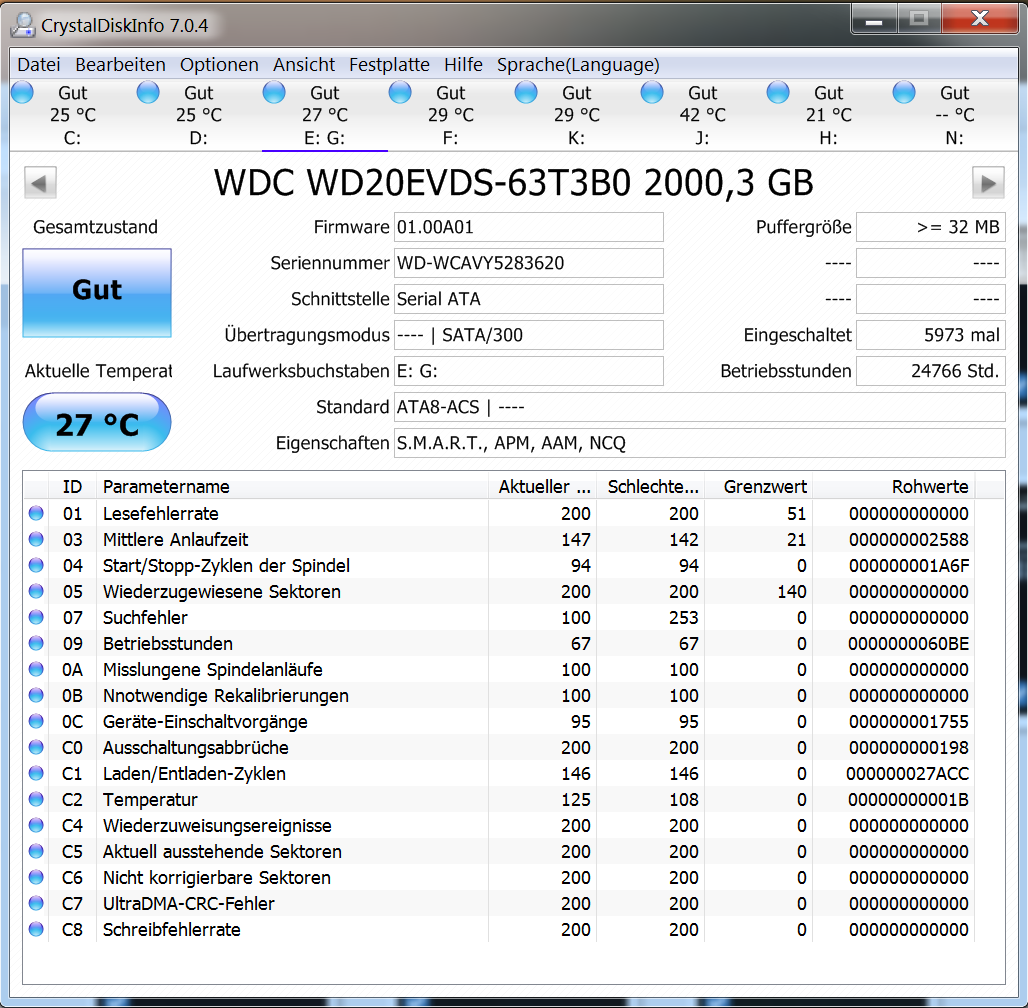
Task: Select raw value 000000002588
Action: pos(909,540)
